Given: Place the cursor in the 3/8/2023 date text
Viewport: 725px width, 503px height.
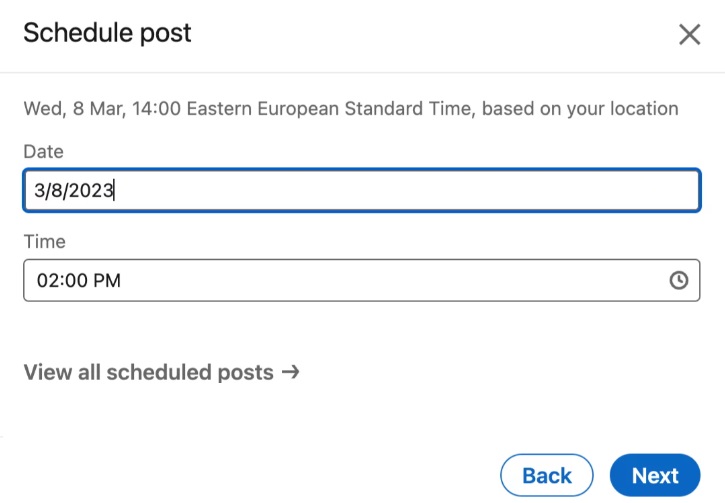Looking at the screenshot, I should coord(74,190).
